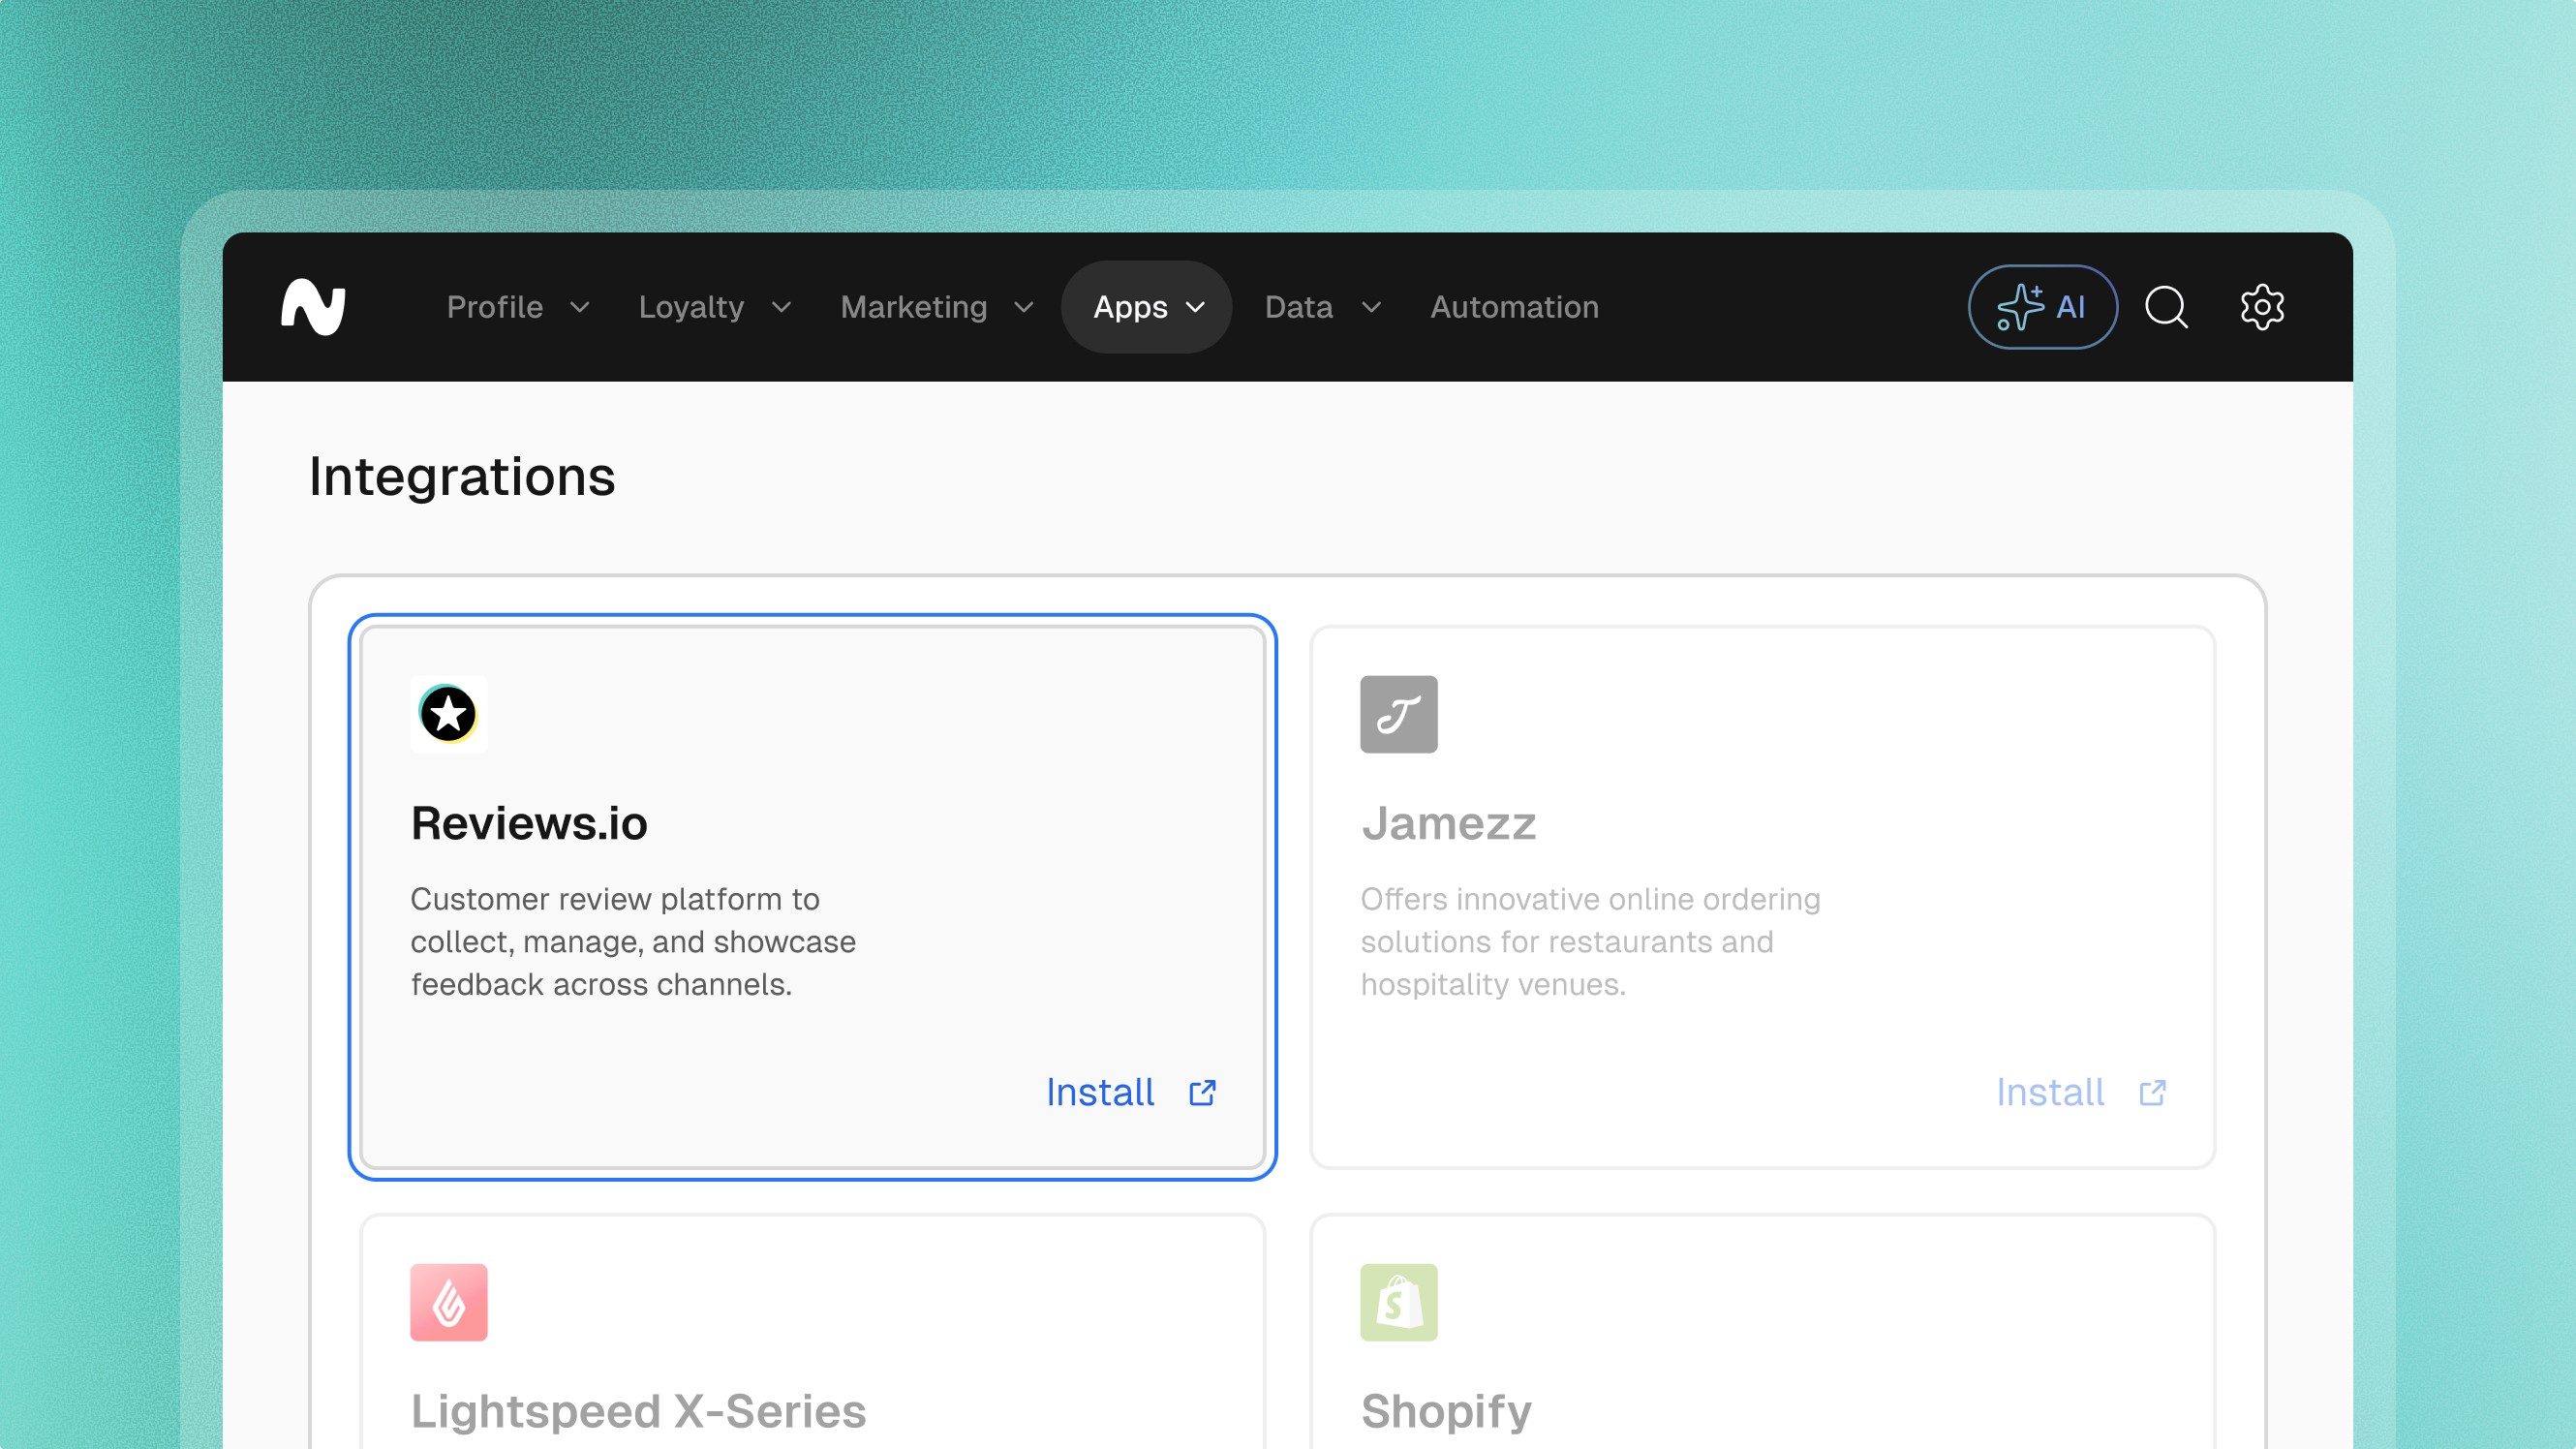Click the Reviews.io star logo
The image size is (2576, 1449).
pos(448,714)
